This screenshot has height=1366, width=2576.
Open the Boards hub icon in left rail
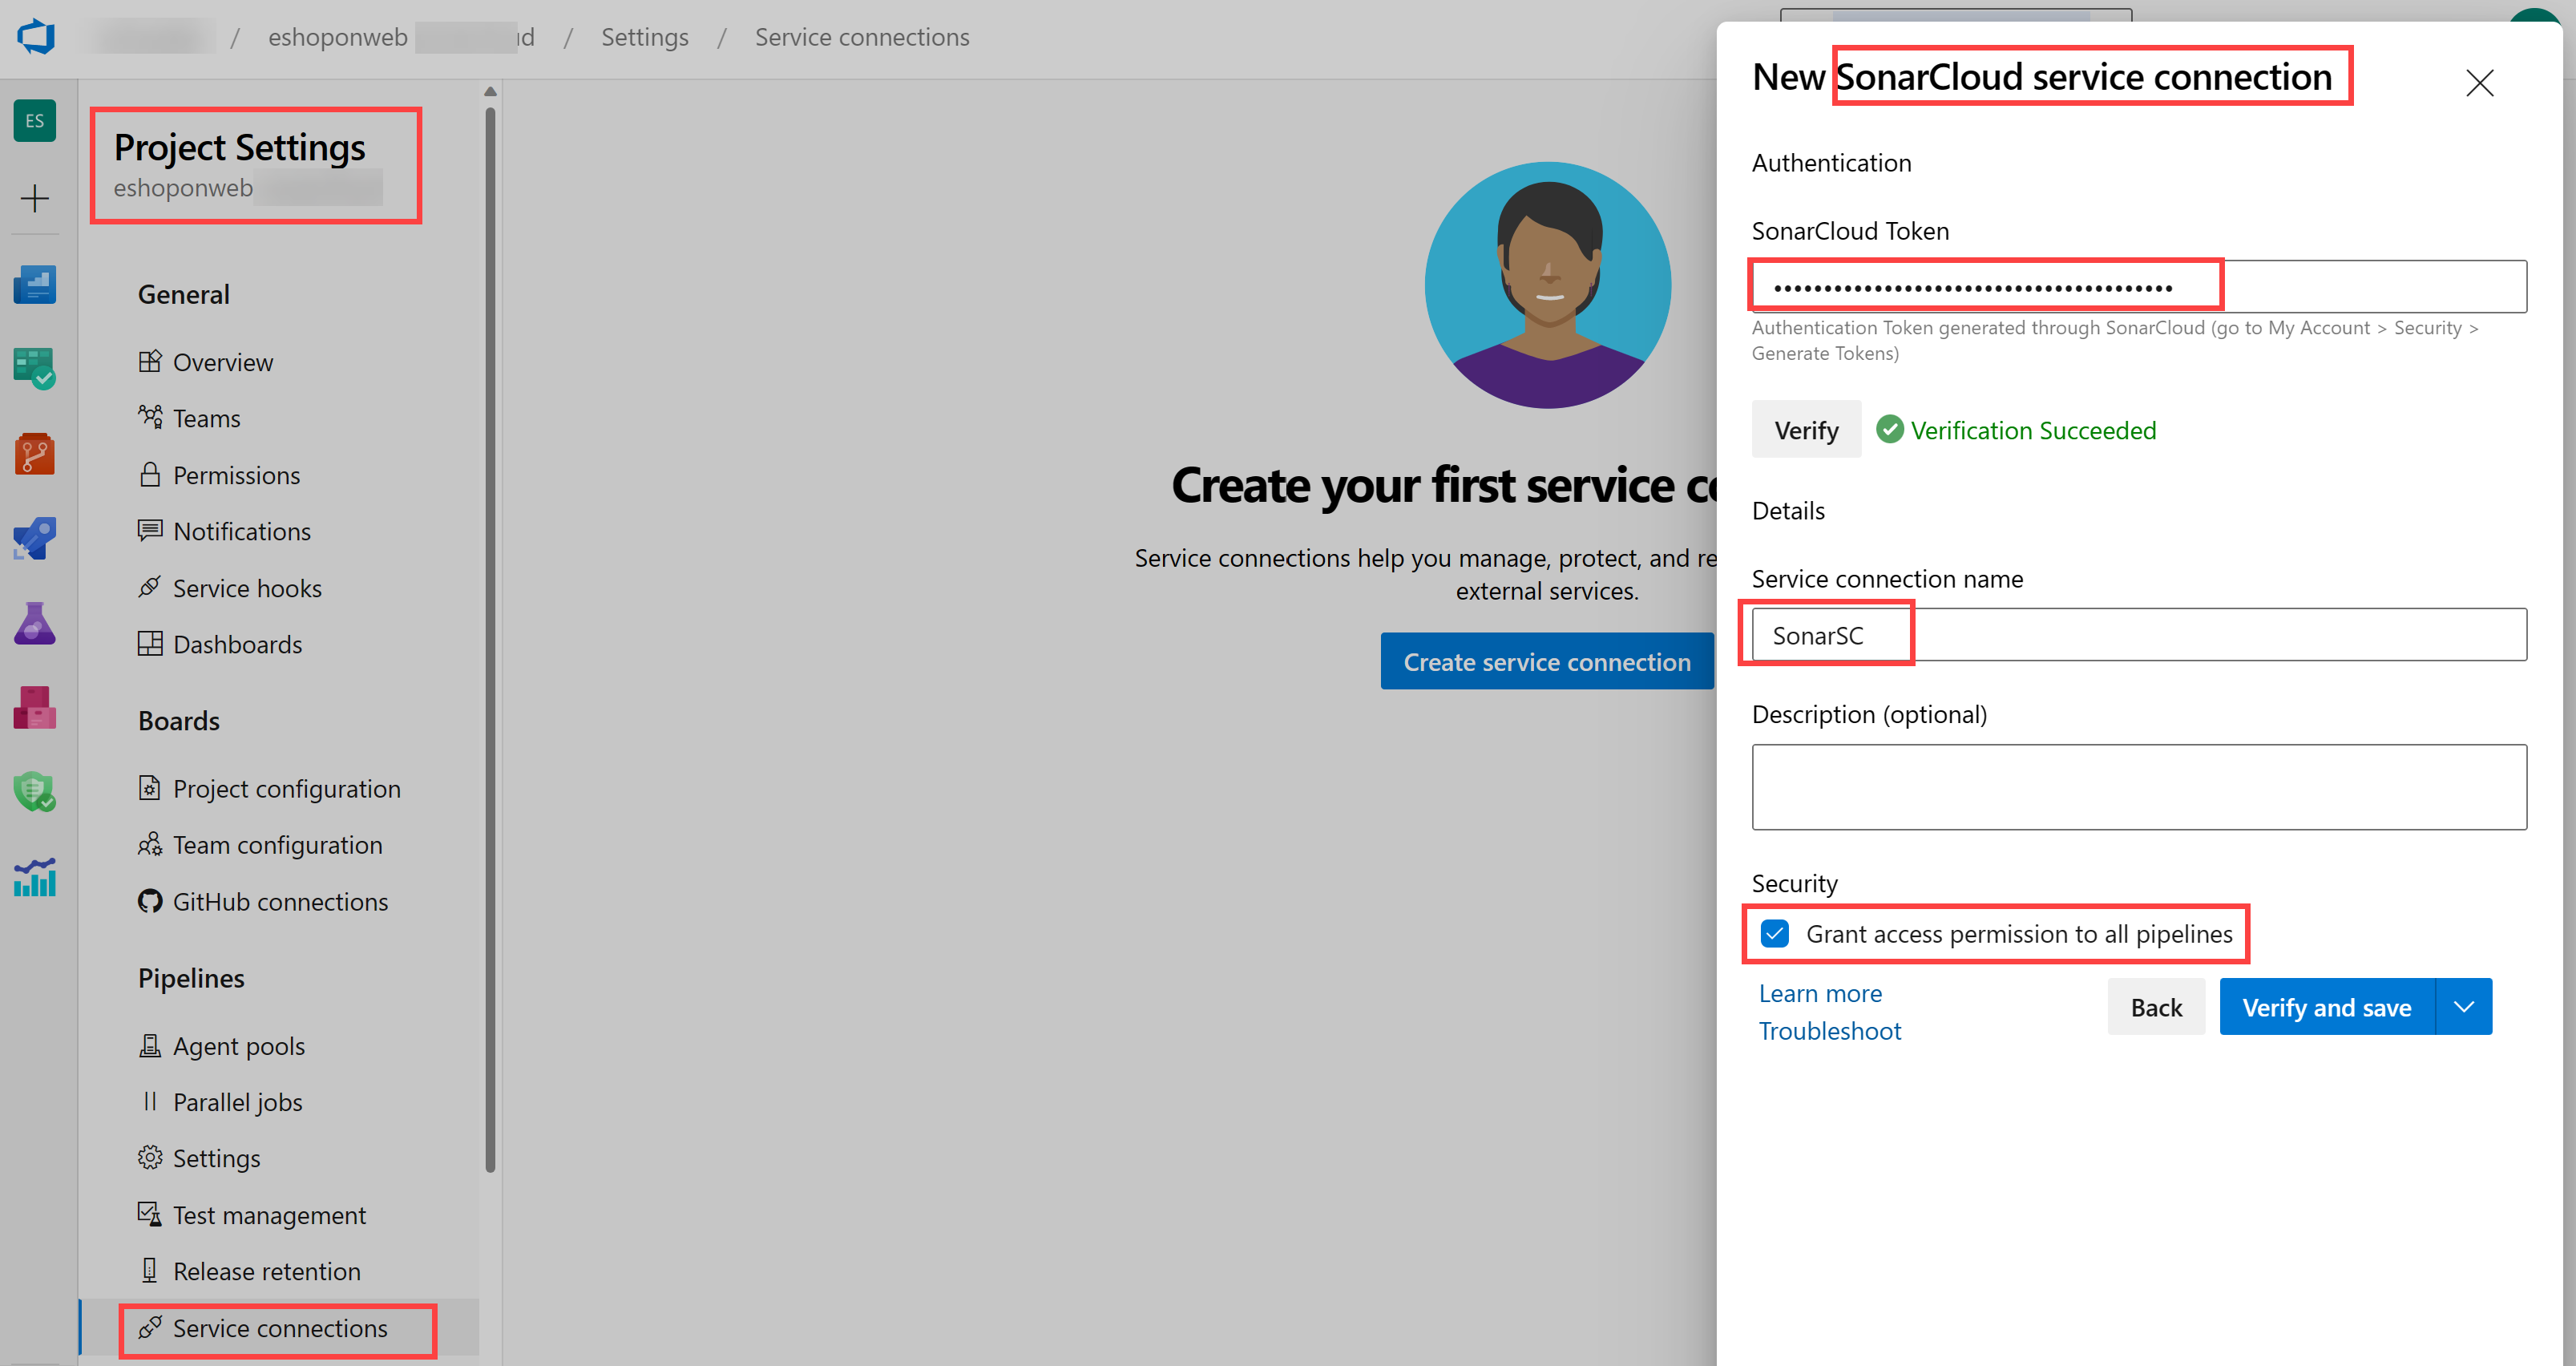35,369
